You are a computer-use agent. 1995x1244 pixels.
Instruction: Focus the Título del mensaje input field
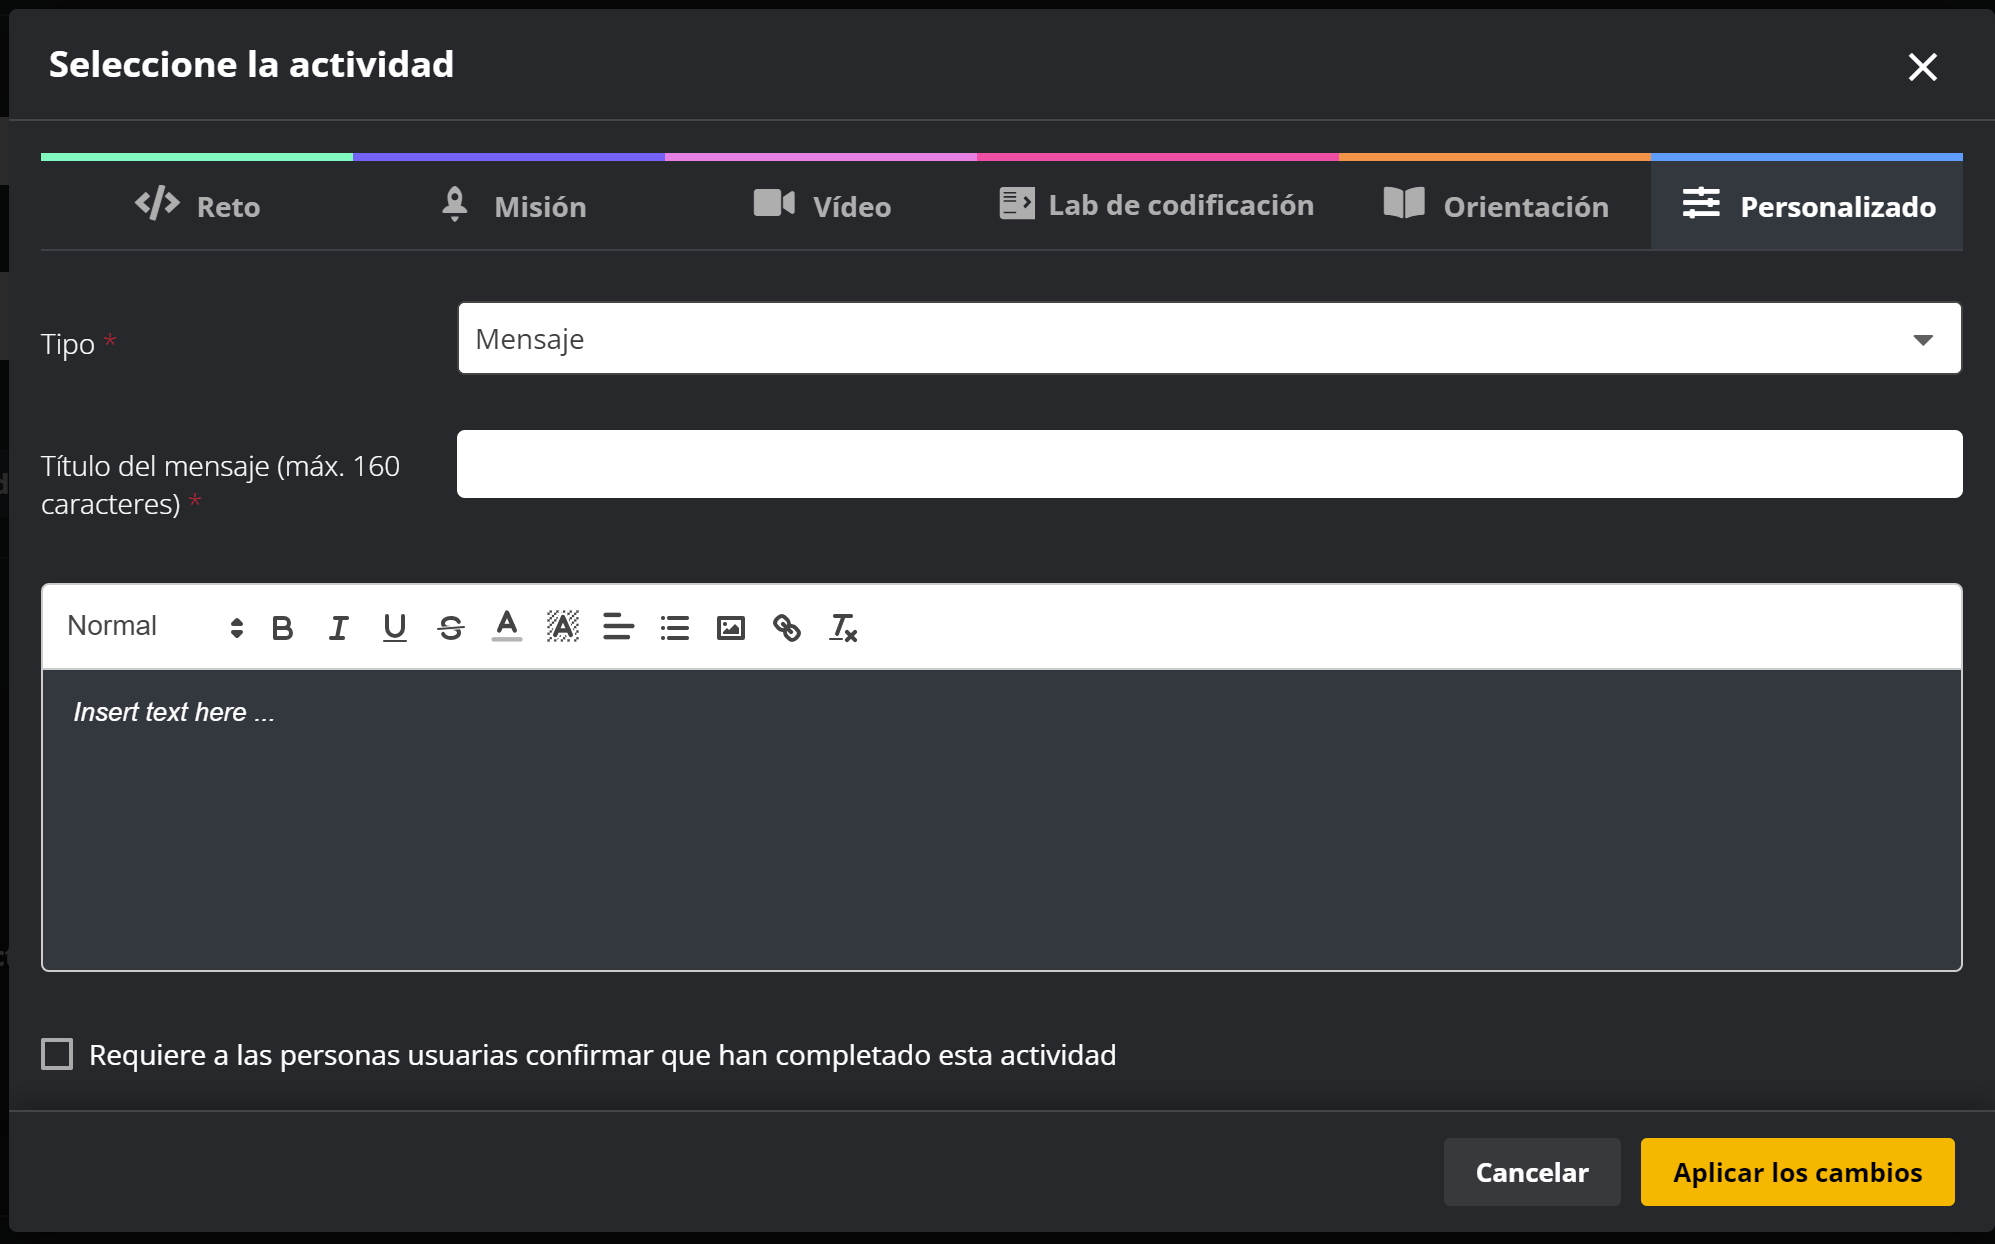coord(1209,464)
